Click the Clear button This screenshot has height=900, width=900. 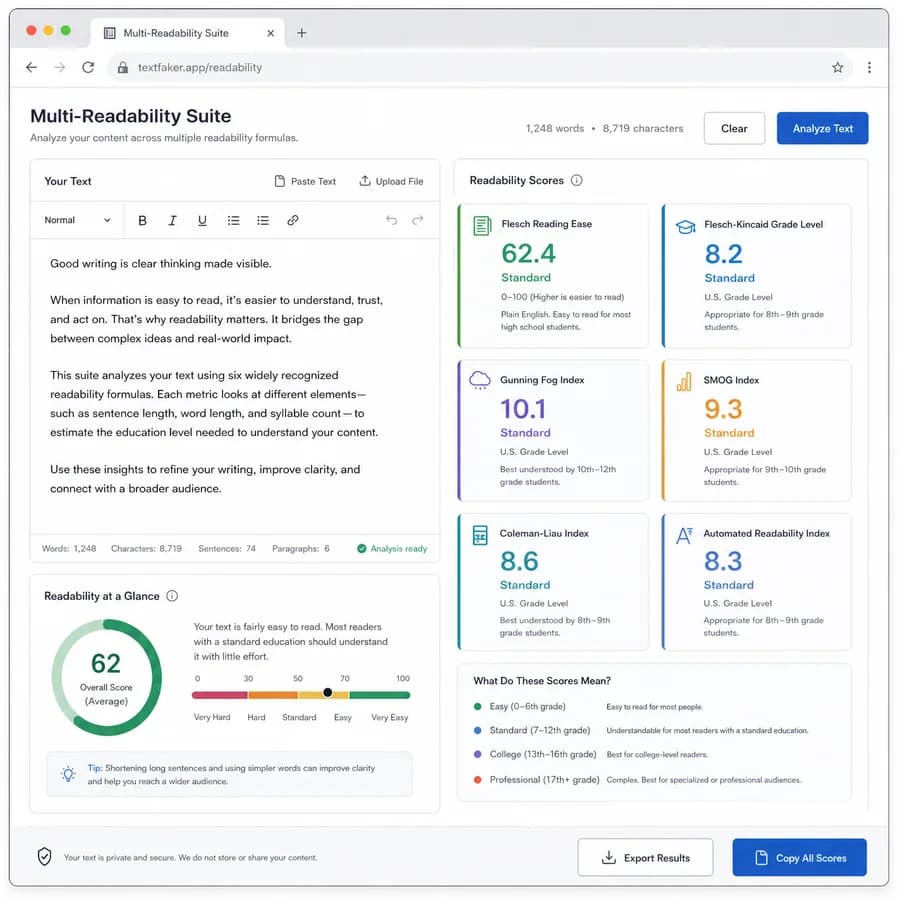coord(734,128)
